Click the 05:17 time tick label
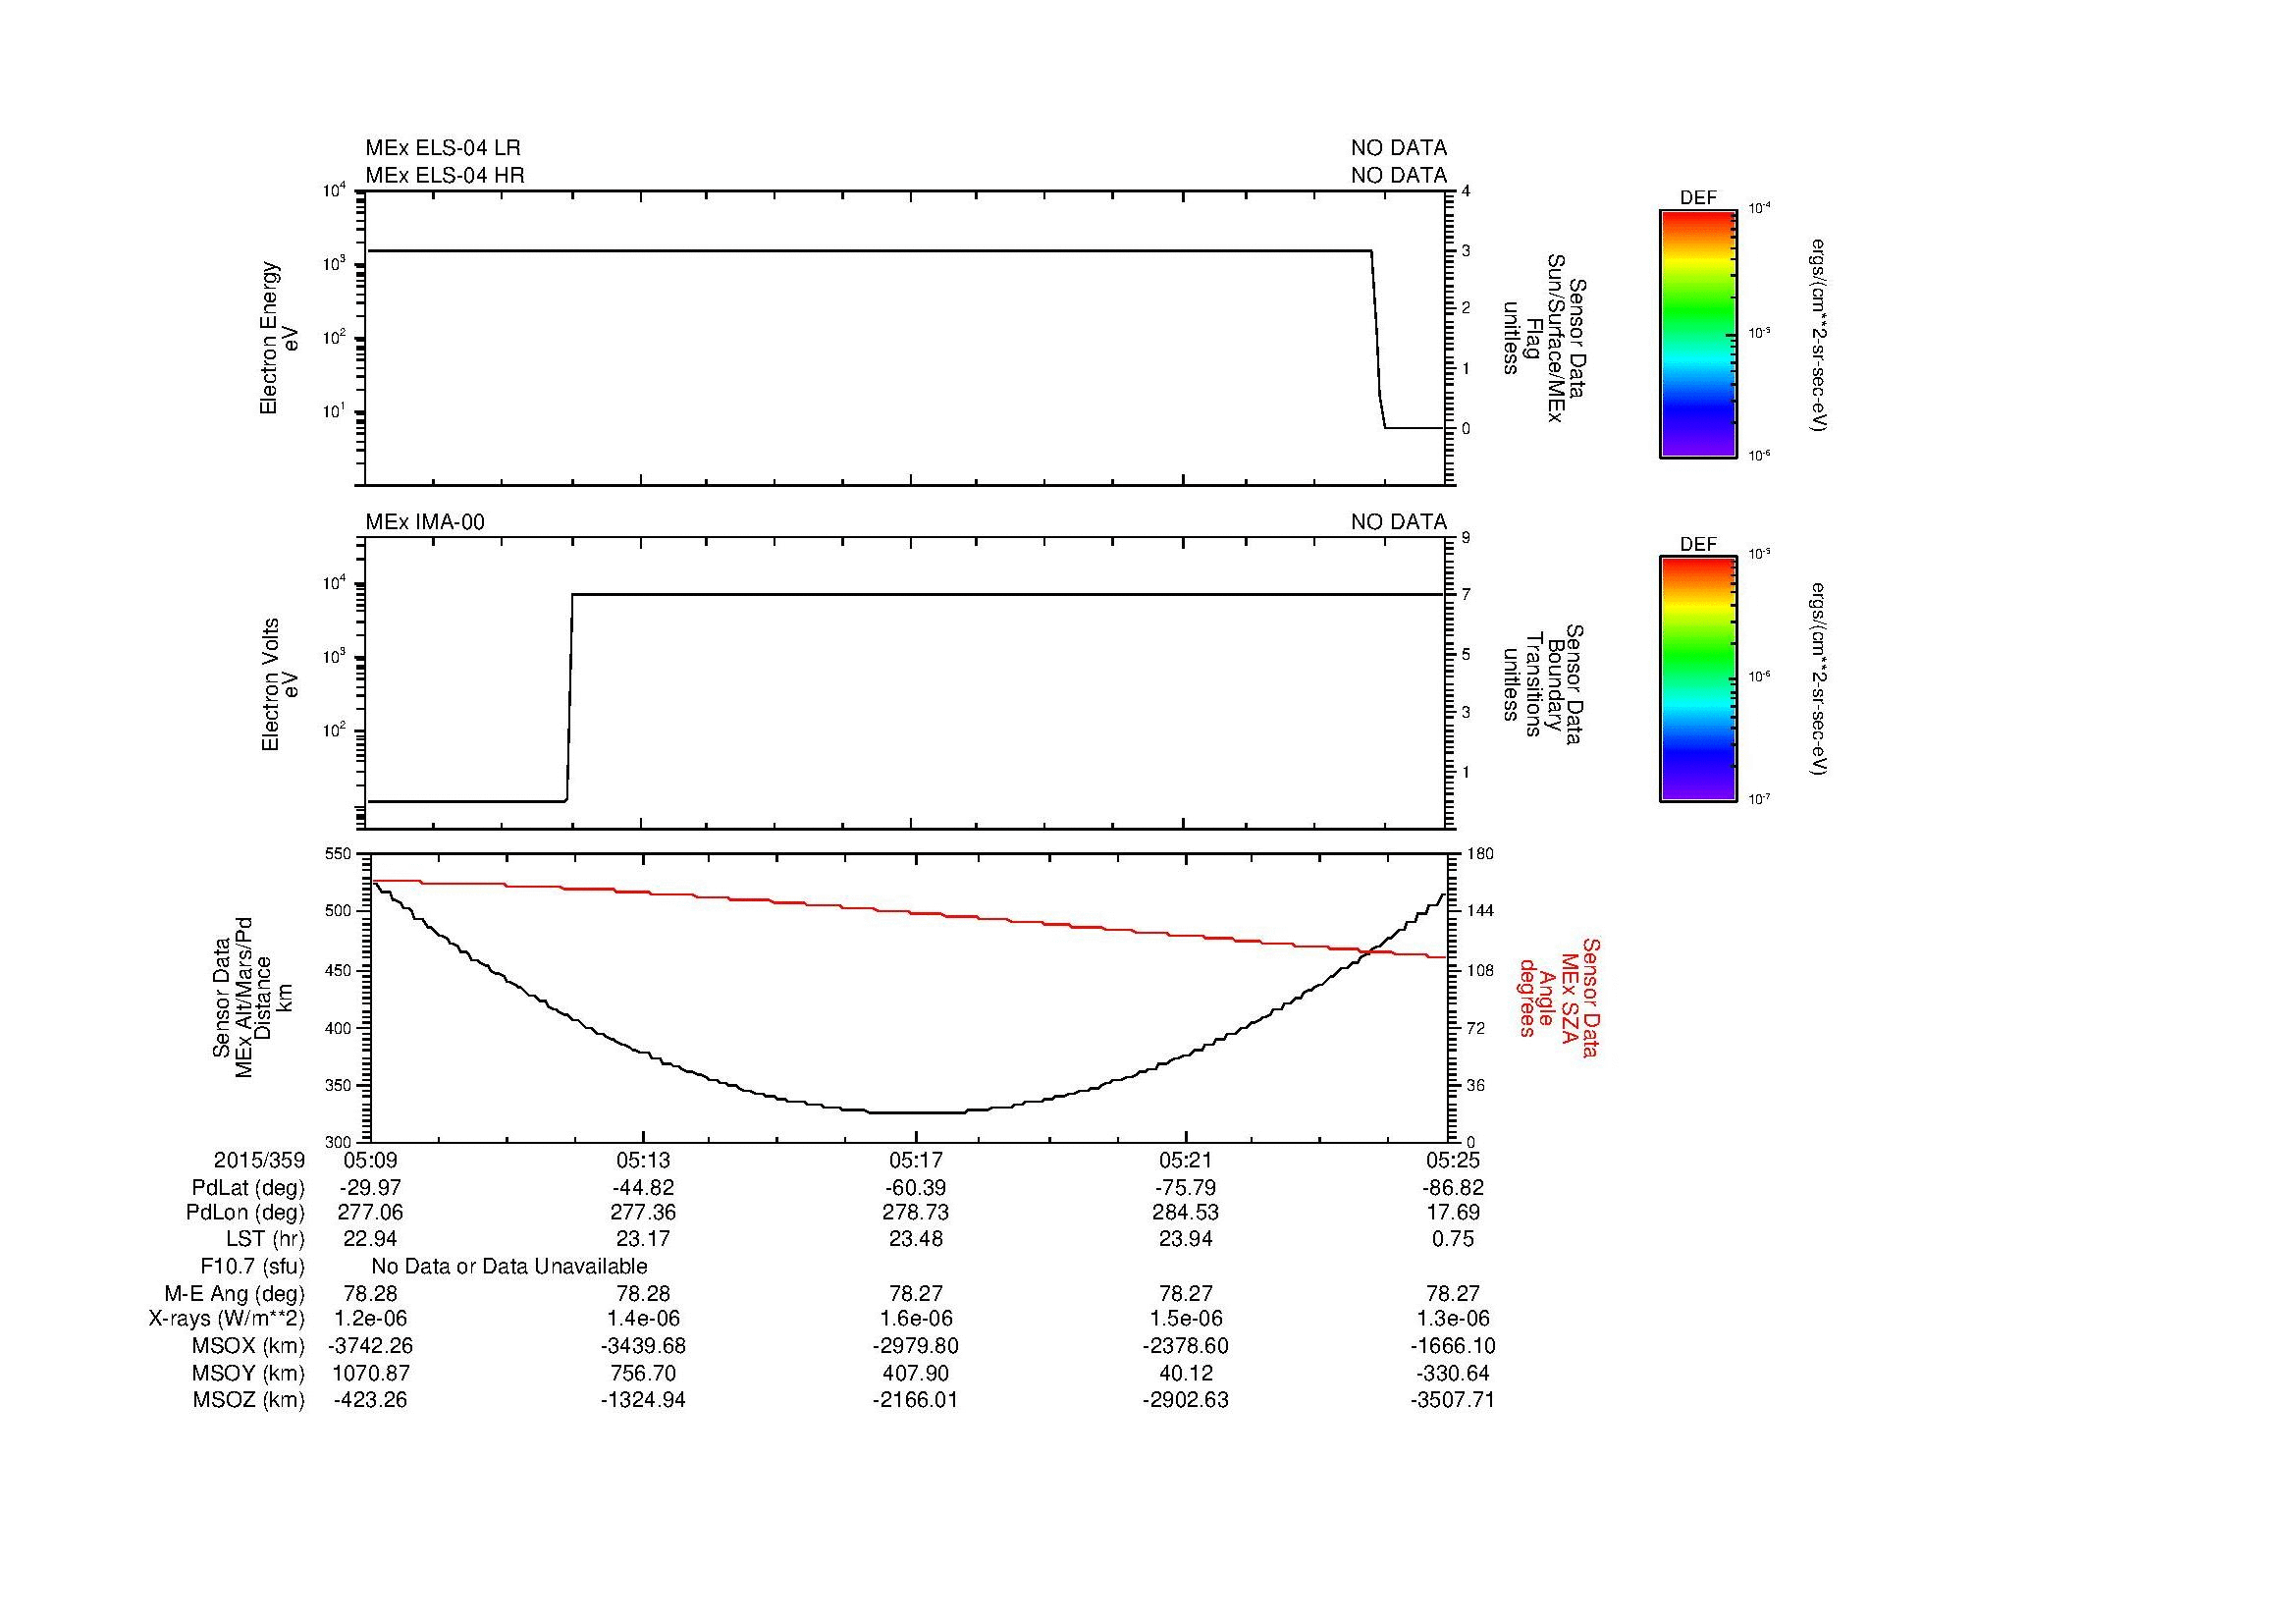 pyautogui.click(x=916, y=1160)
